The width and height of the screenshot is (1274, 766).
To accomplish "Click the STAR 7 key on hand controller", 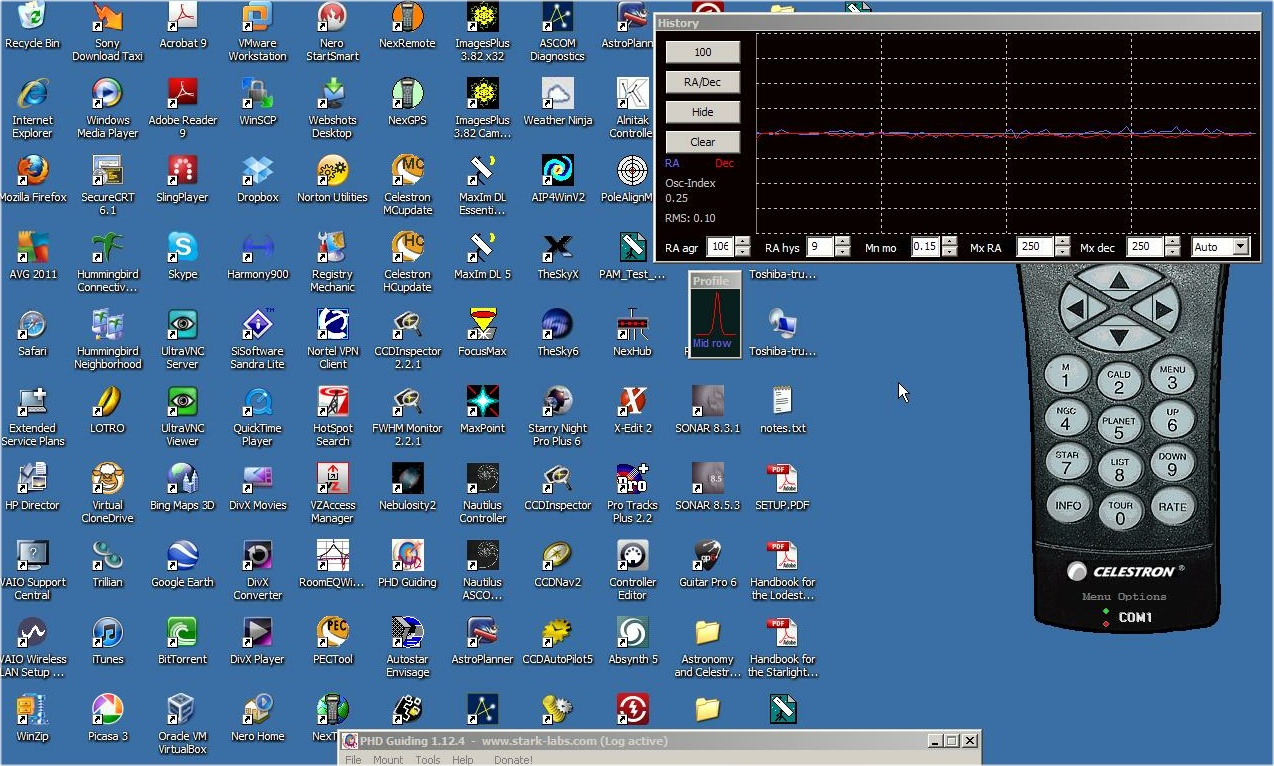I will [x=1067, y=462].
